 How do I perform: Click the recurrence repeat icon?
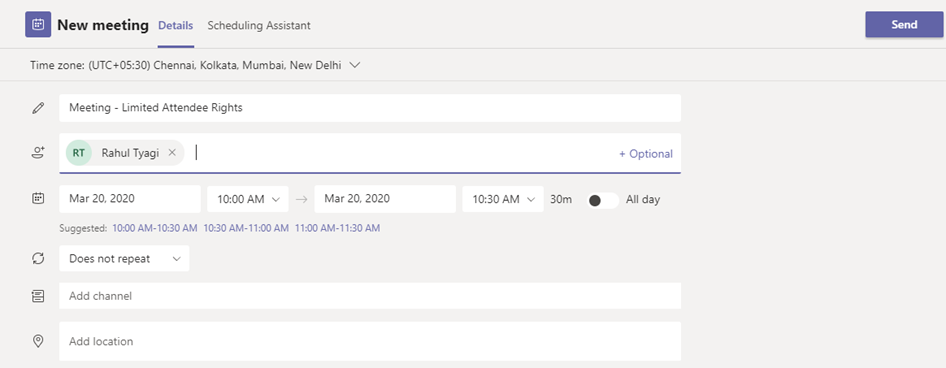[x=38, y=258]
